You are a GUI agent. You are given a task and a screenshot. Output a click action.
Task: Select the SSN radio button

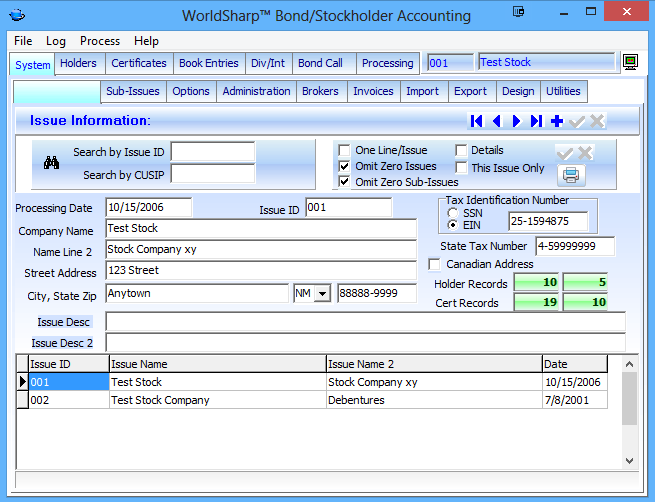pyautogui.click(x=454, y=213)
